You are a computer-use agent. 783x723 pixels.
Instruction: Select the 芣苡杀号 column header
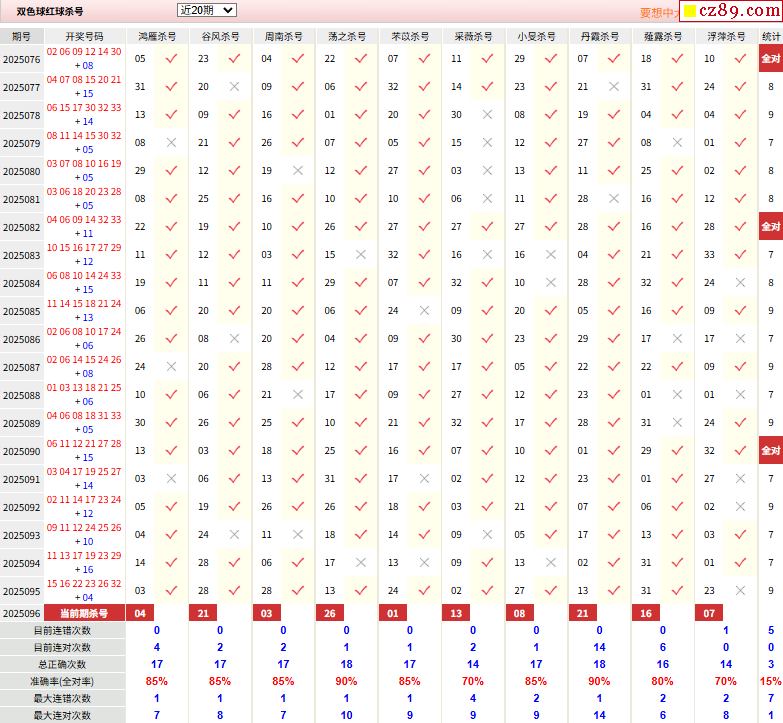coord(410,36)
